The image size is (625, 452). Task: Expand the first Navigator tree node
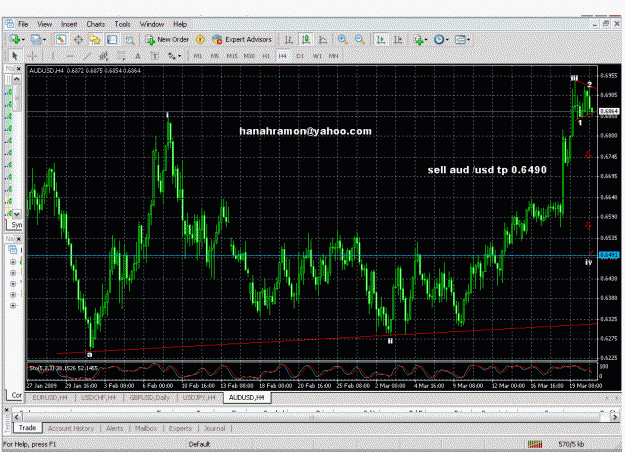coord(13,262)
